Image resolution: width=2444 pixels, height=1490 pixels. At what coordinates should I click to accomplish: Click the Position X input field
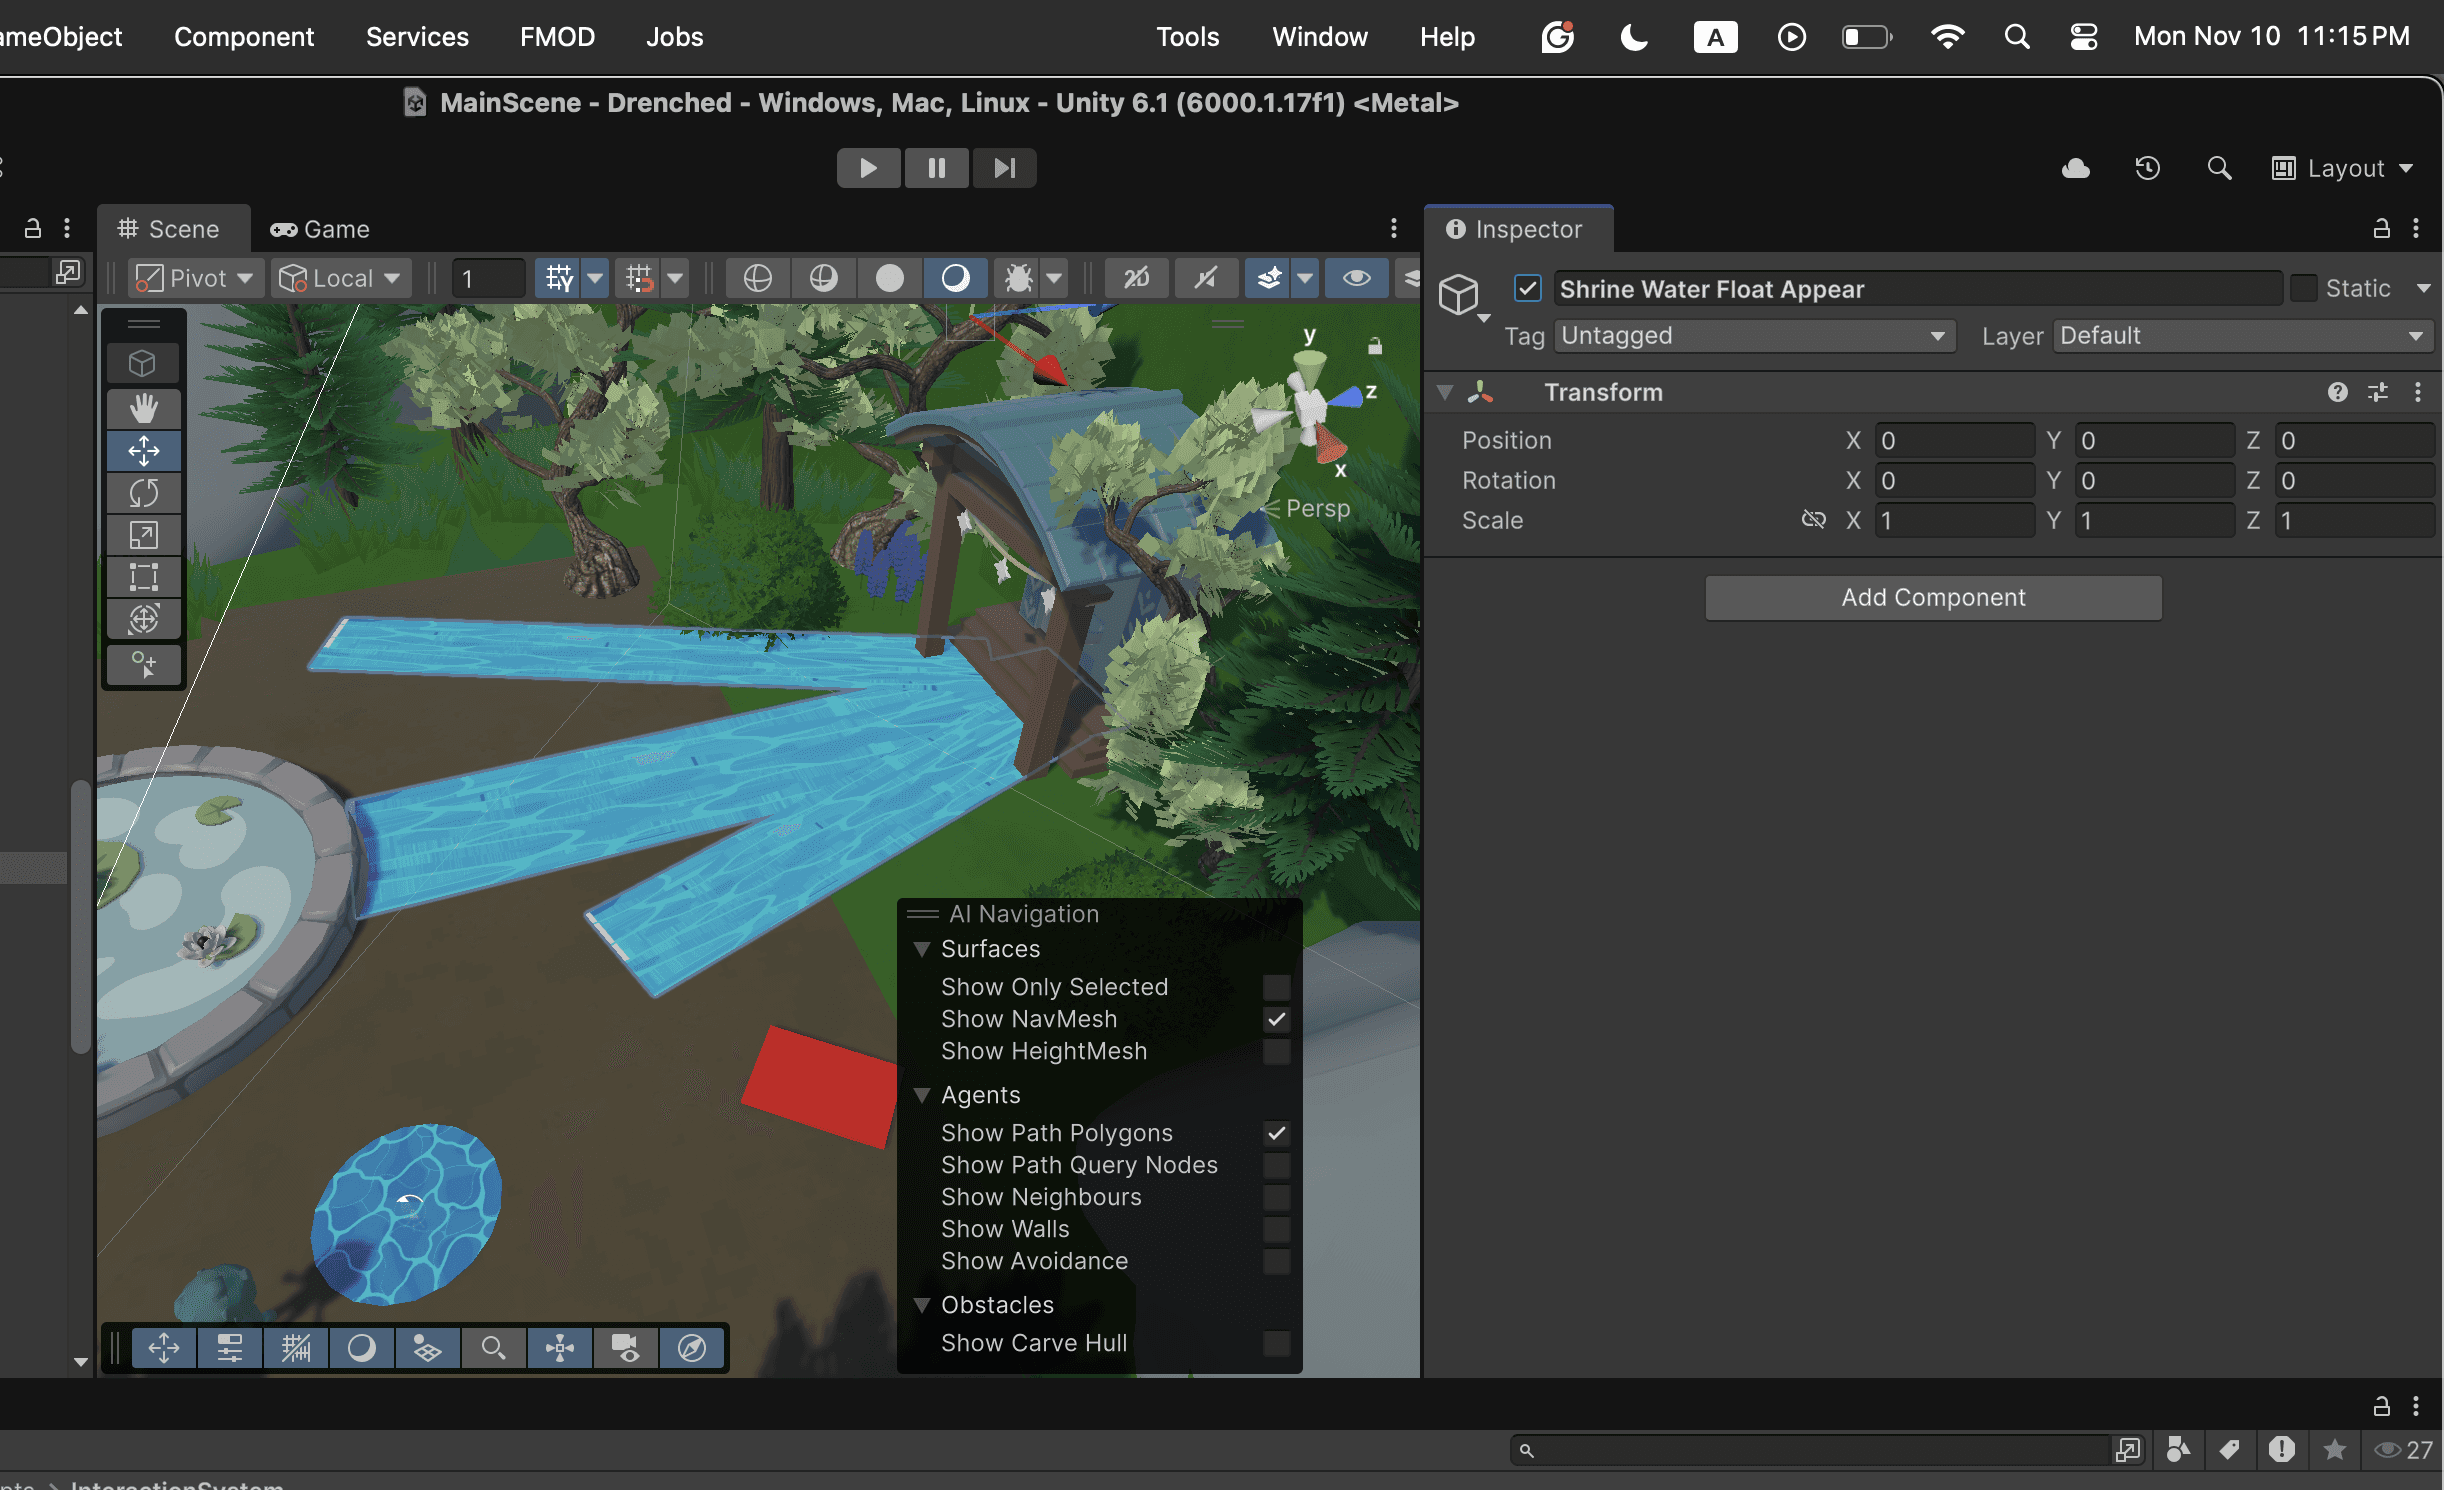[x=1953, y=441]
